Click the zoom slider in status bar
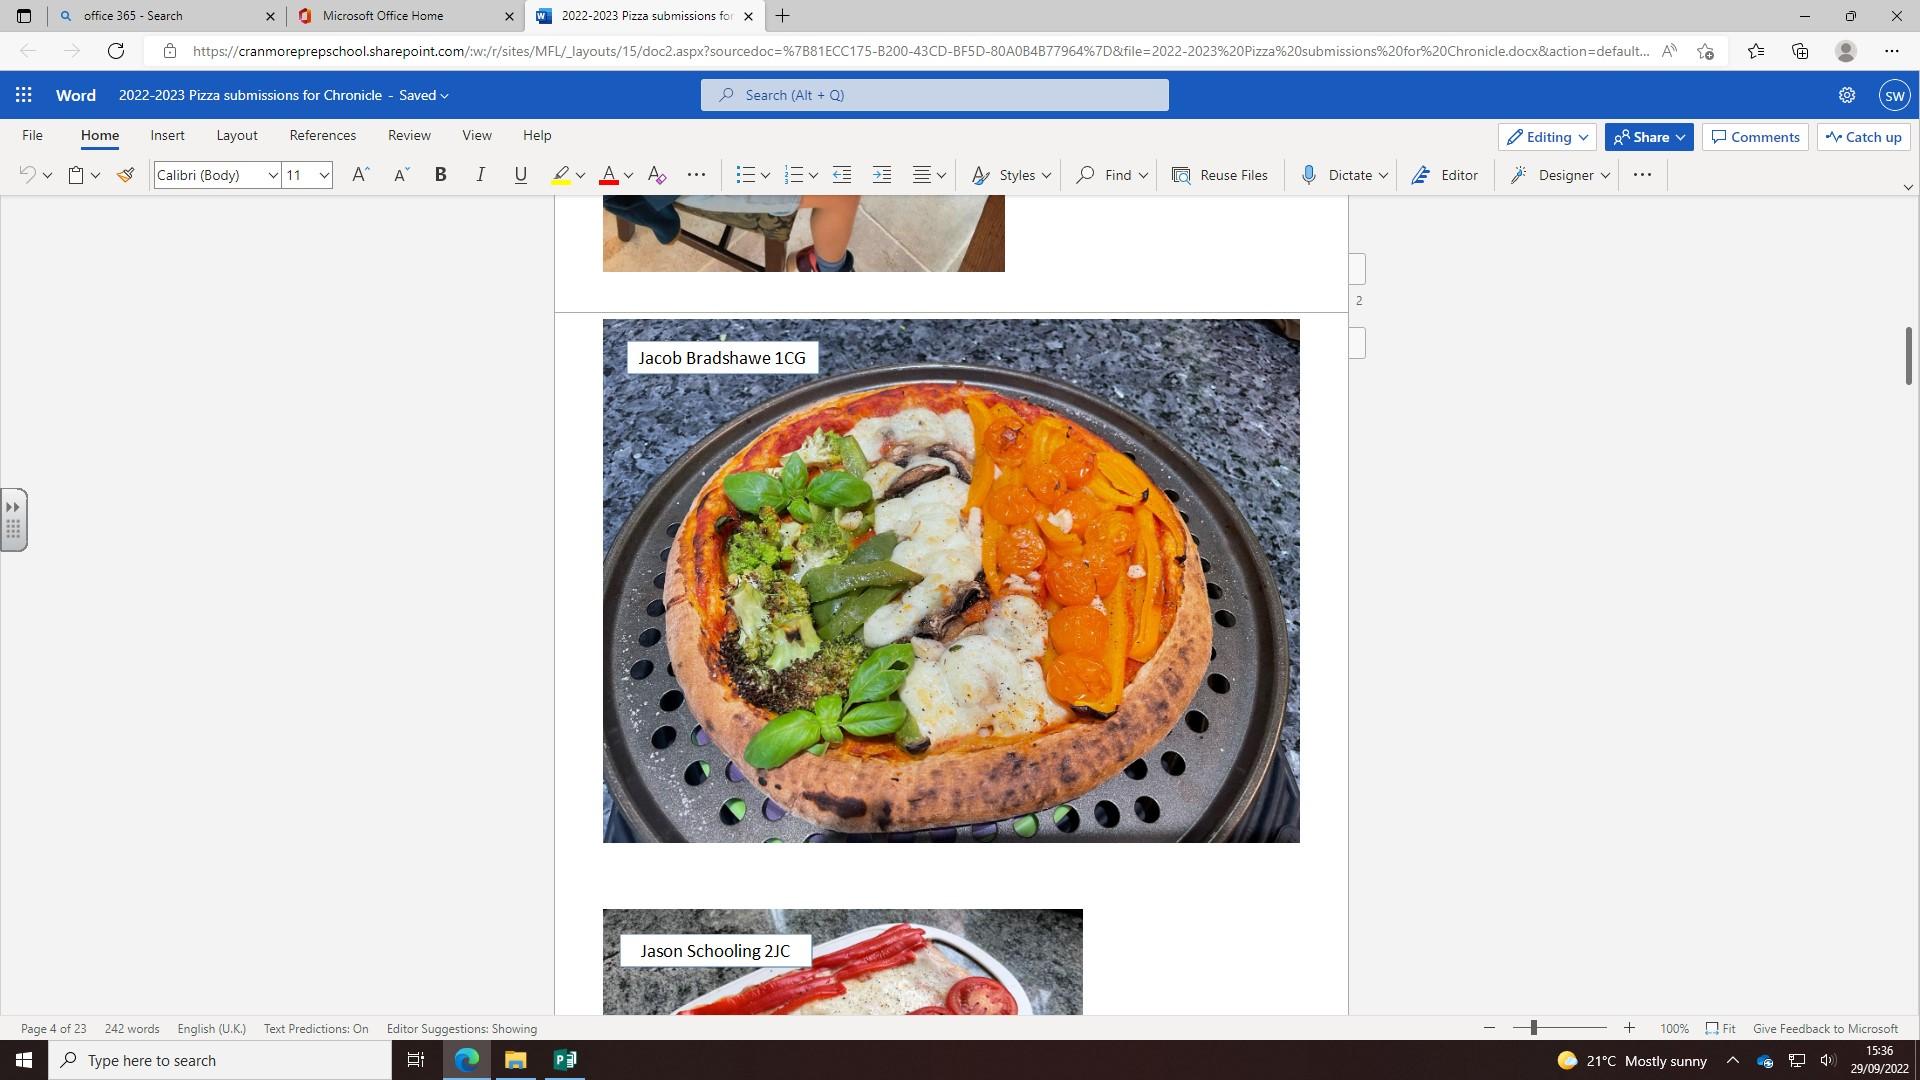This screenshot has height=1080, width=1920. click(1533, 1028)
